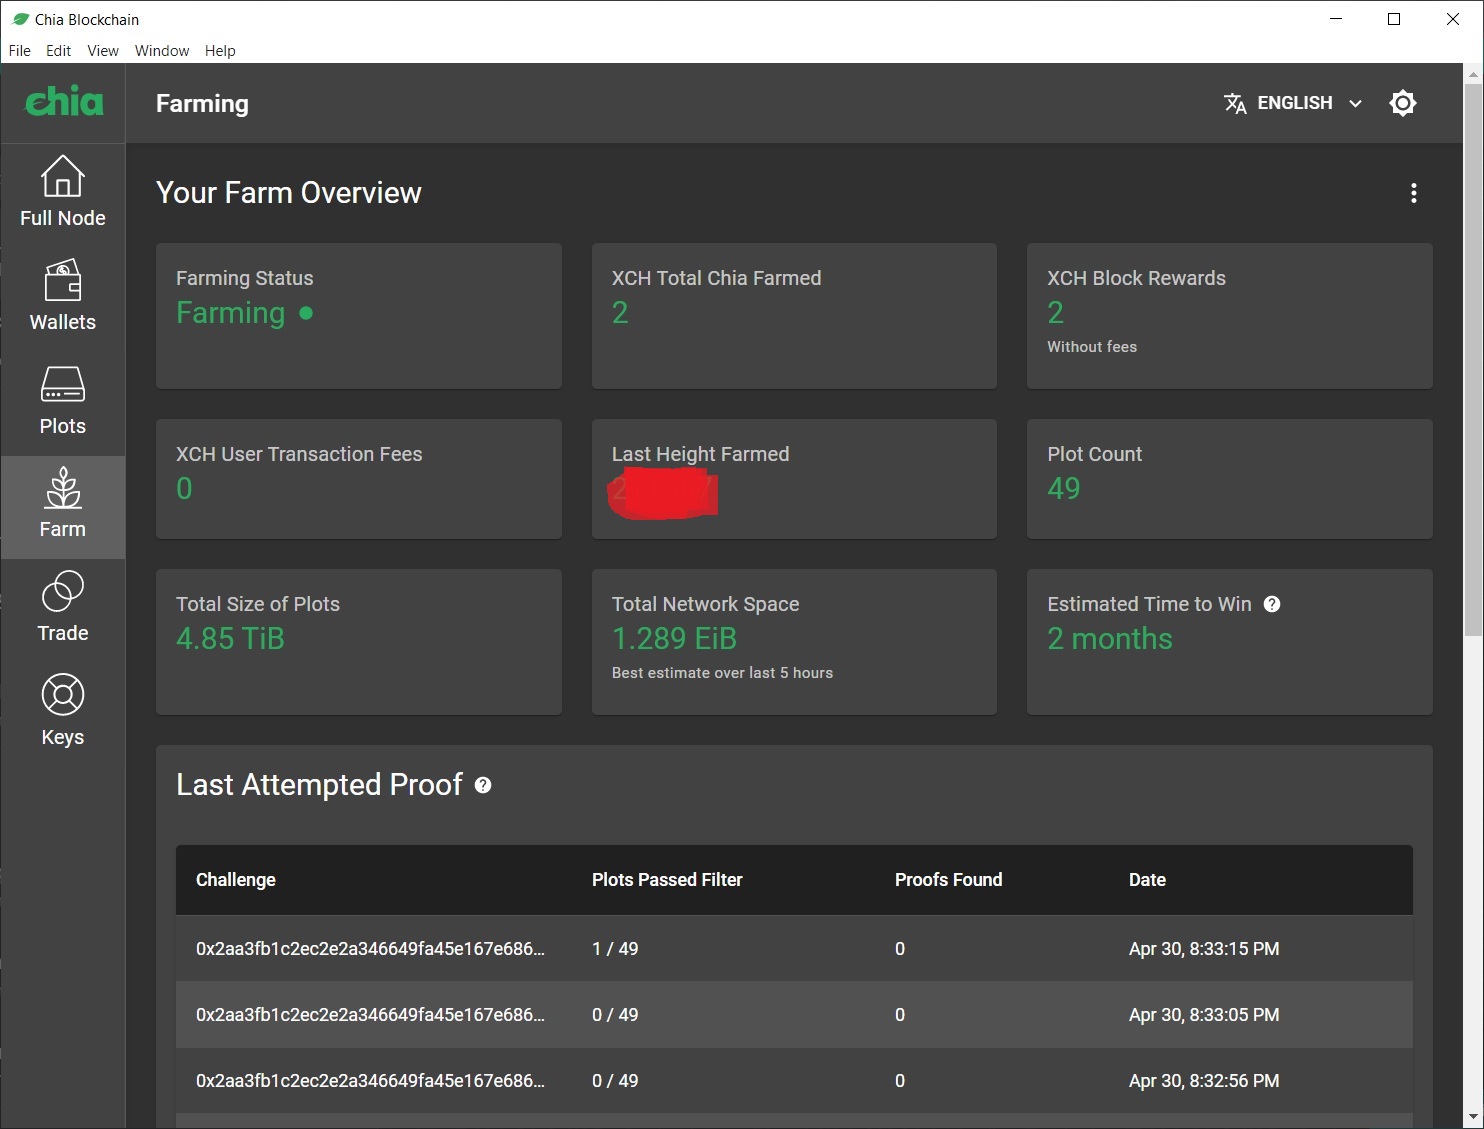Open the View menu
Viewport: 1484px width, 1129px height.
(x=103, y=51)
